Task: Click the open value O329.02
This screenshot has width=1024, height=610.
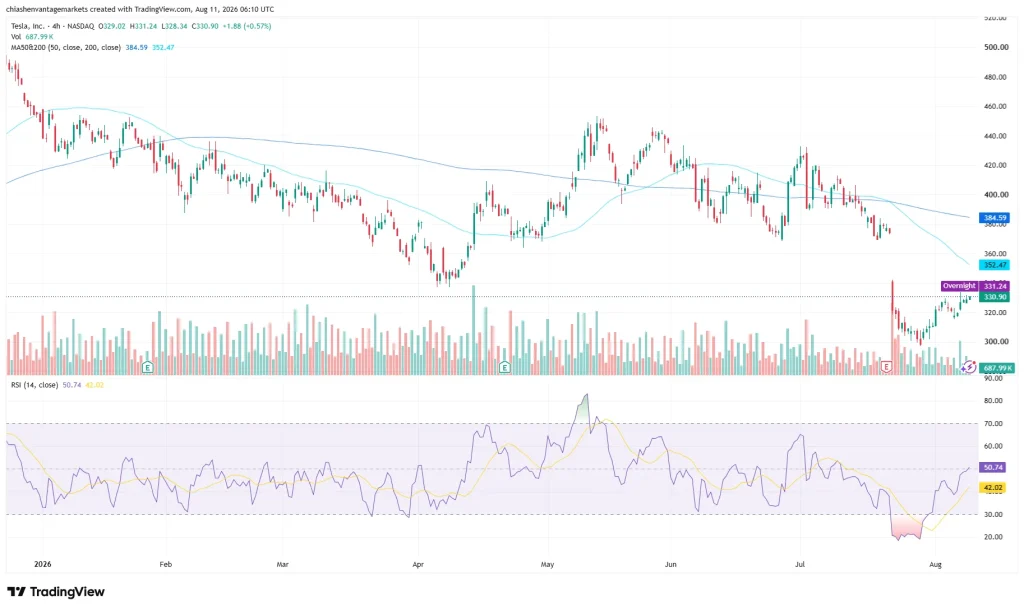Action: (113, 26)
